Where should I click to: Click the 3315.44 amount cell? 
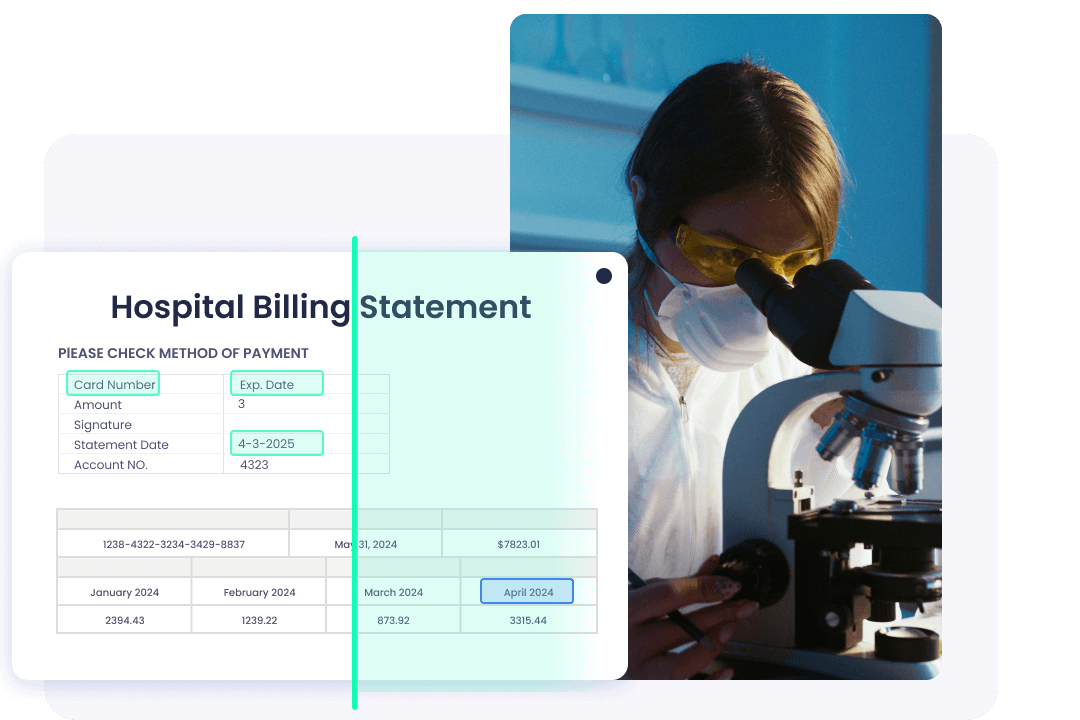527,620
